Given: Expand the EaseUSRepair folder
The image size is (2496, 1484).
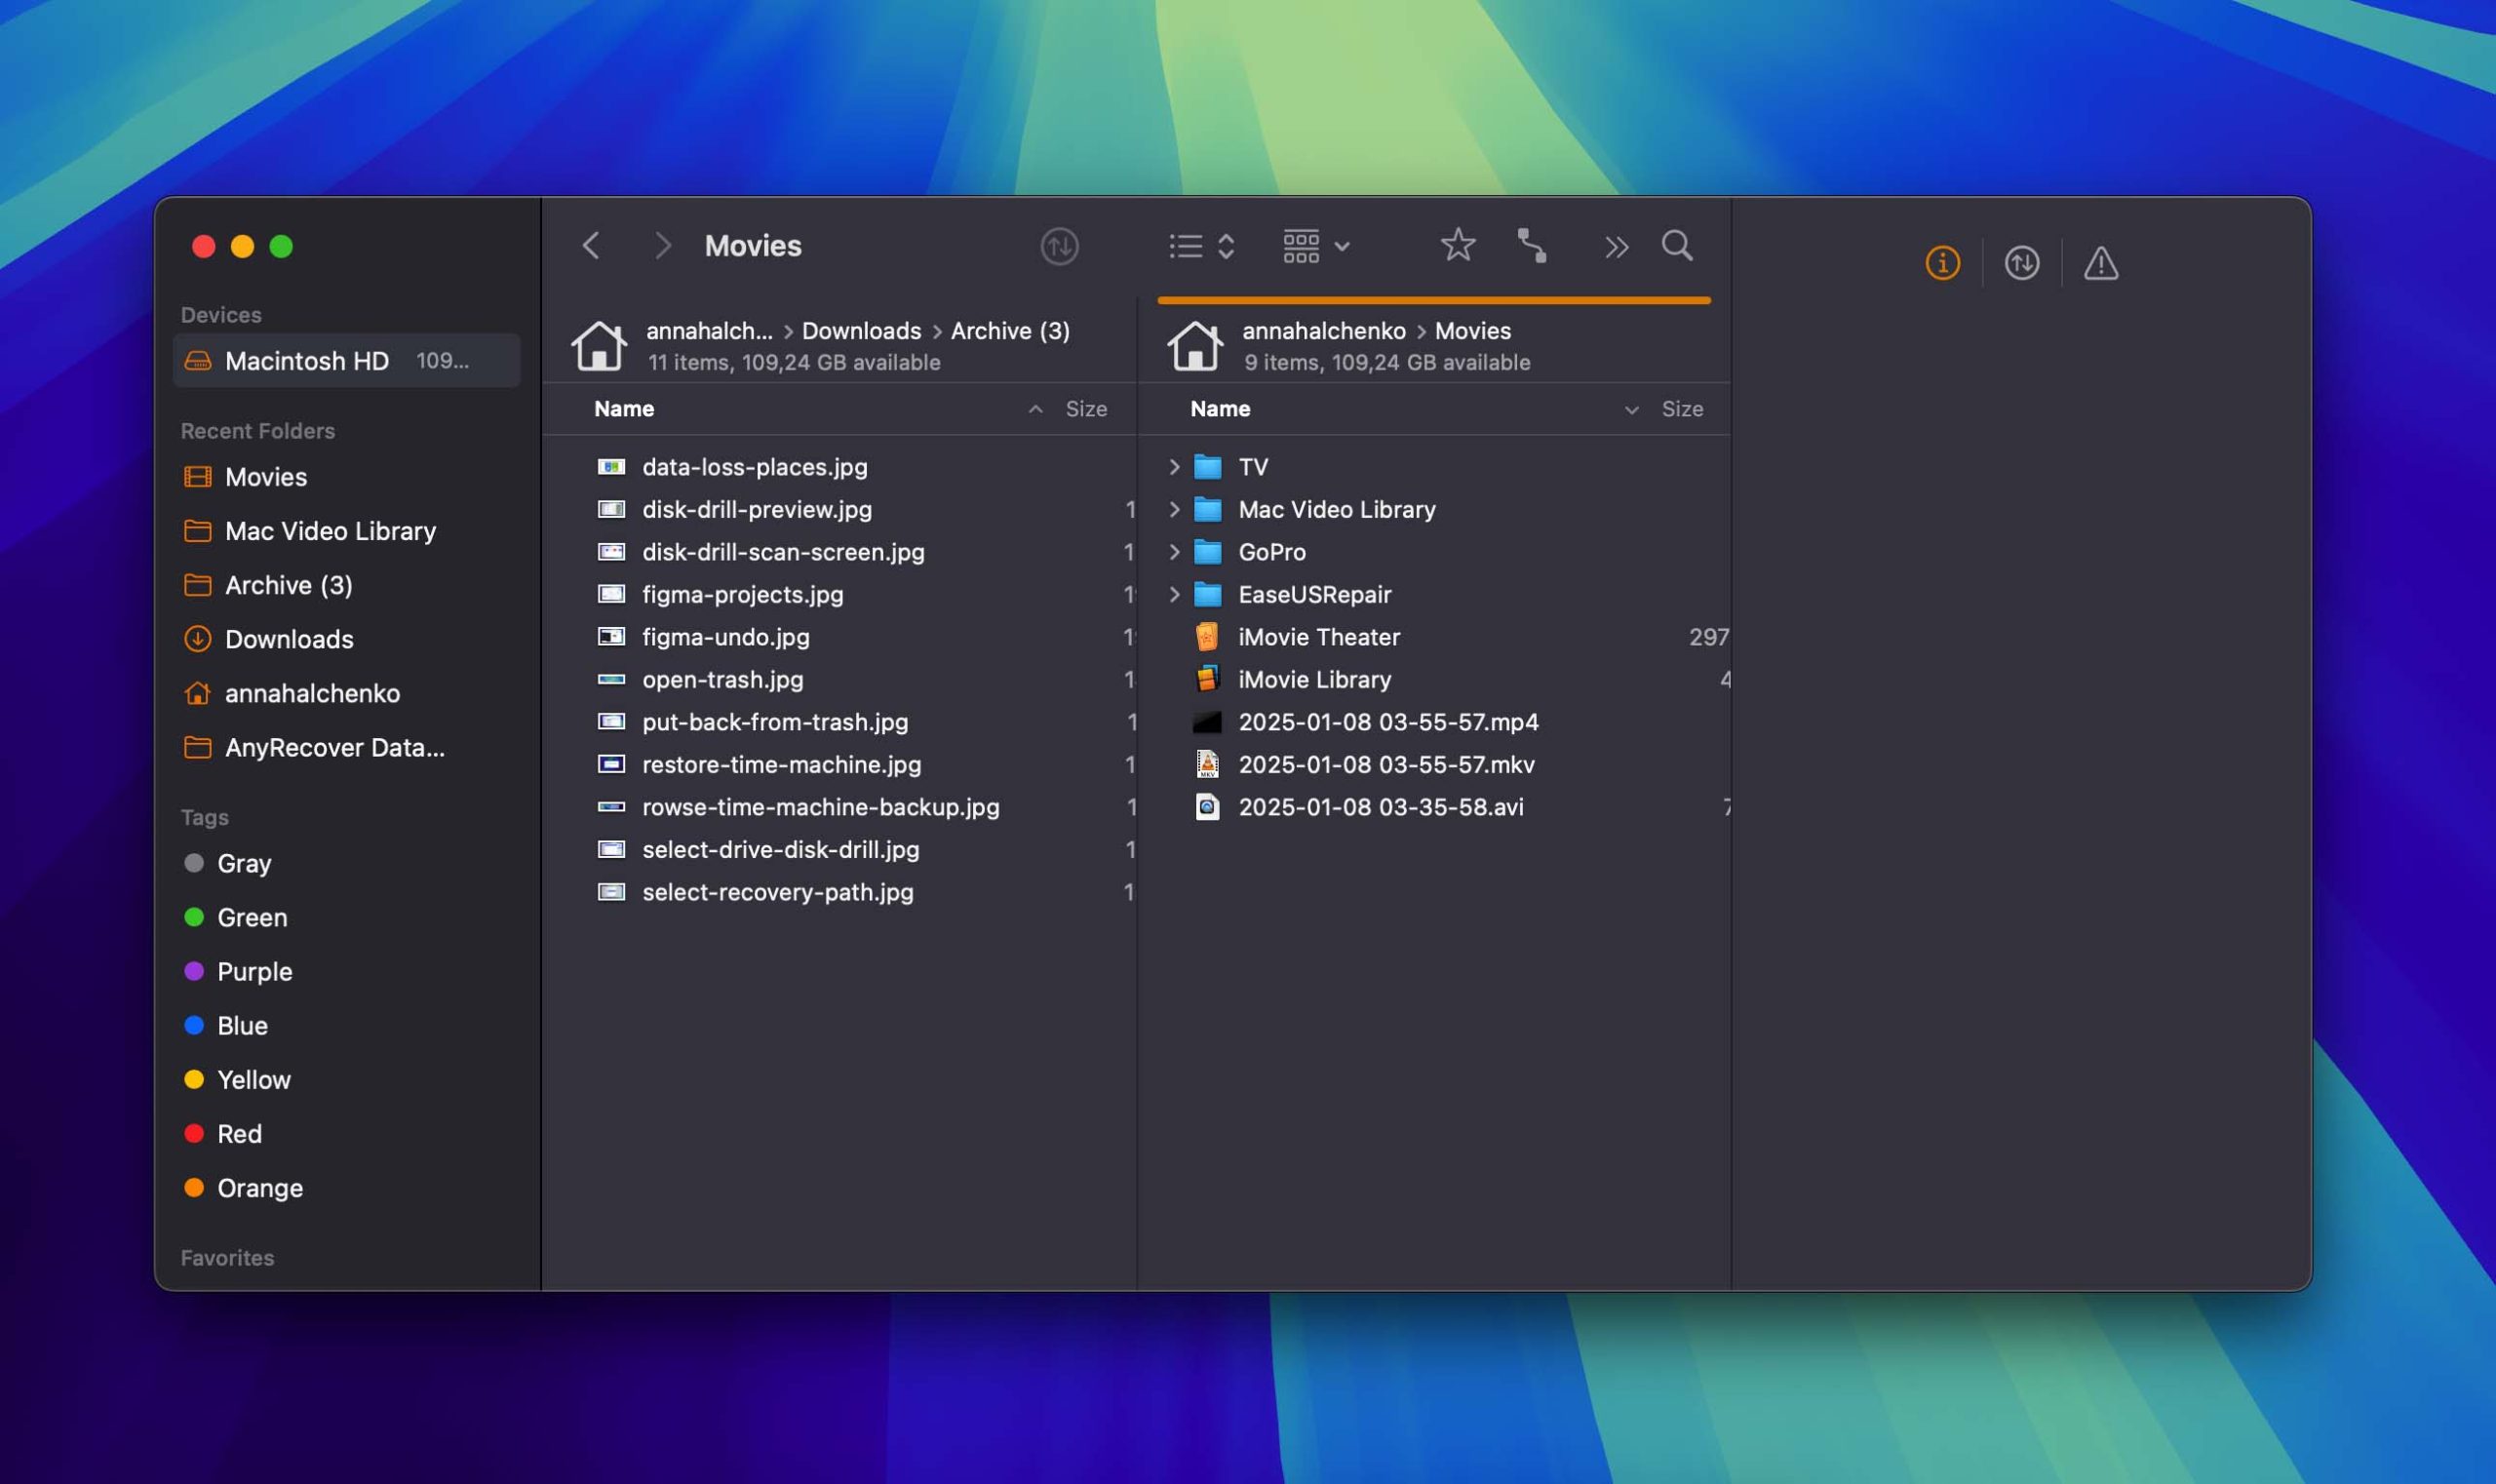Looking at the screenshot, I should tap(1174, 595).
